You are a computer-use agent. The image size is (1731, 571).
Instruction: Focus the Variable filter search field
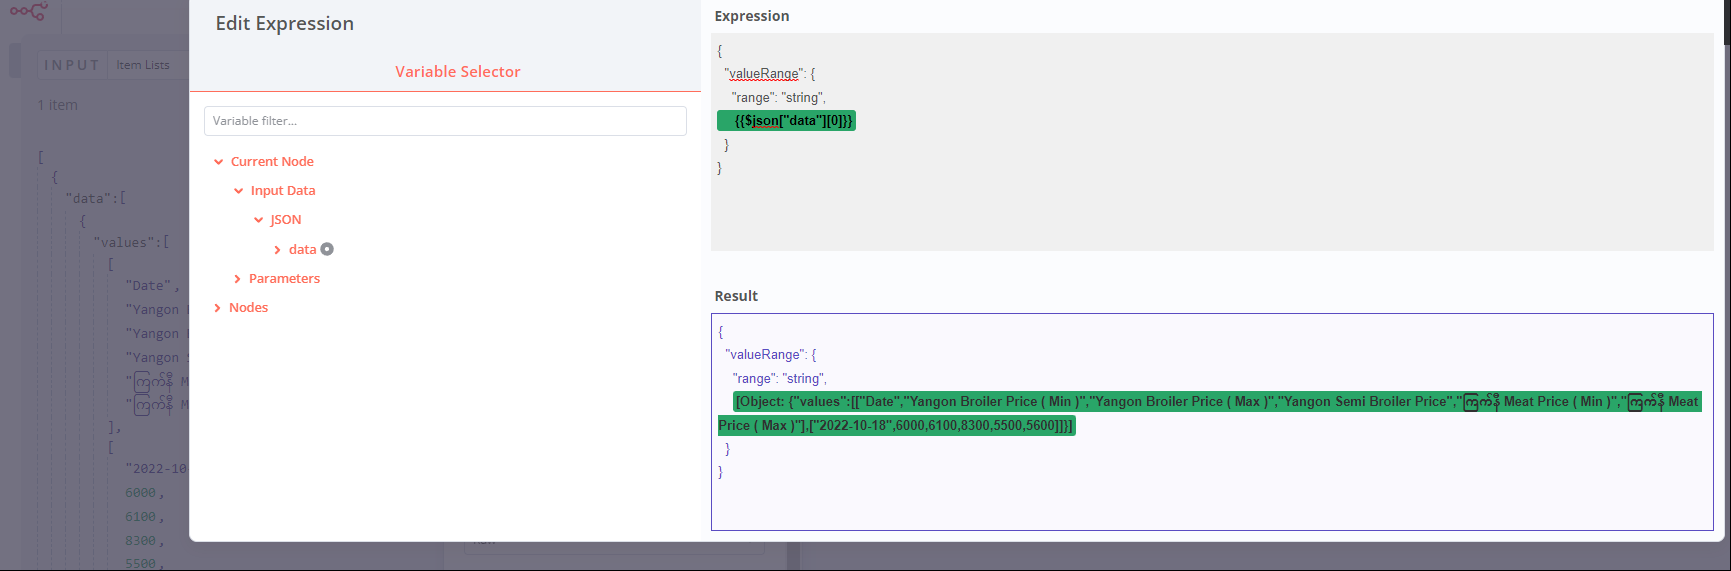coord(445,121)
